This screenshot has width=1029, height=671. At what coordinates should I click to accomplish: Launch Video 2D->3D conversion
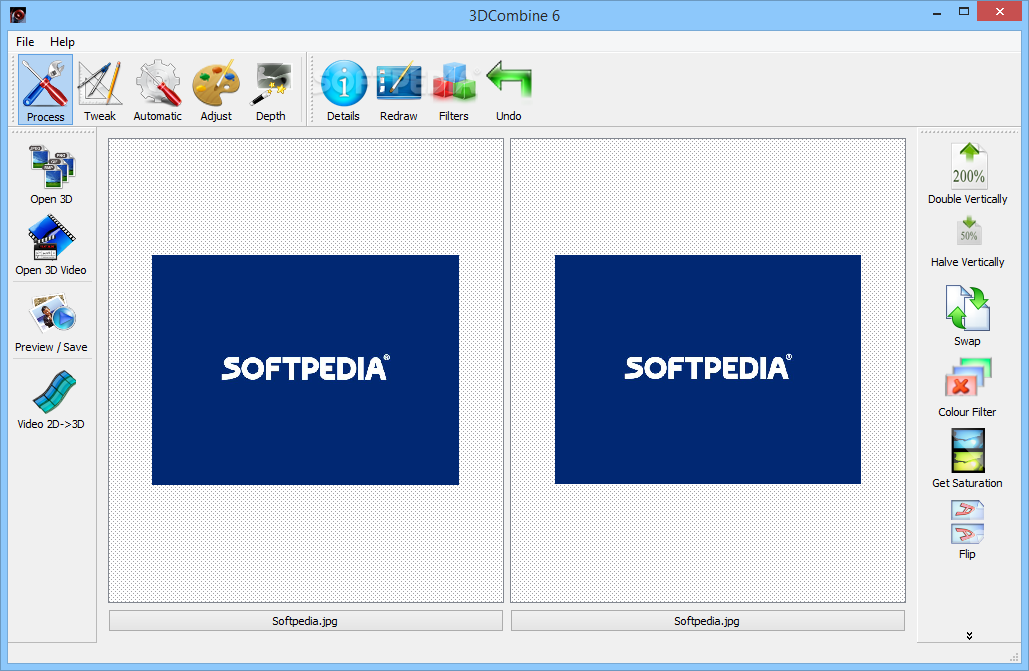coord(51,399)
